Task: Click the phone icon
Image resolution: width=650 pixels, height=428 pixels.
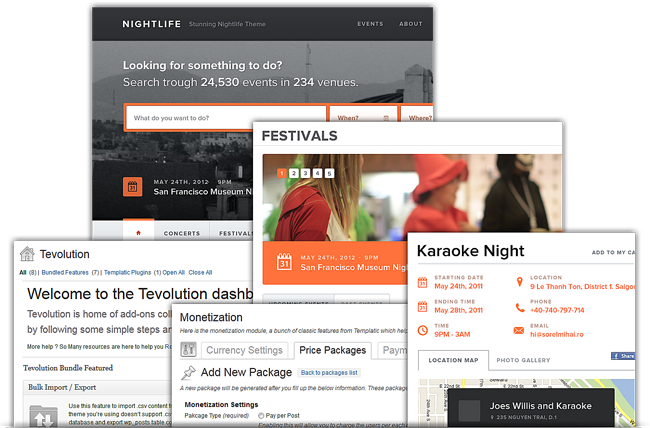Action: pos(519,307)
